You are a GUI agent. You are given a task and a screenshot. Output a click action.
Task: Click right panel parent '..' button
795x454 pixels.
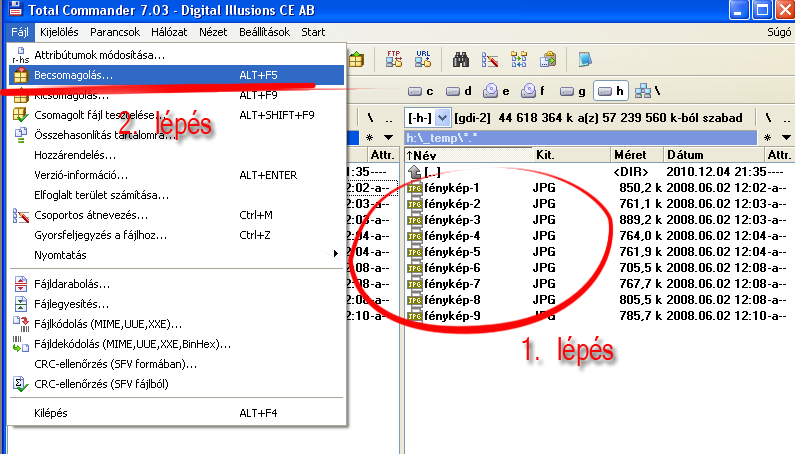tap(786, 118)
